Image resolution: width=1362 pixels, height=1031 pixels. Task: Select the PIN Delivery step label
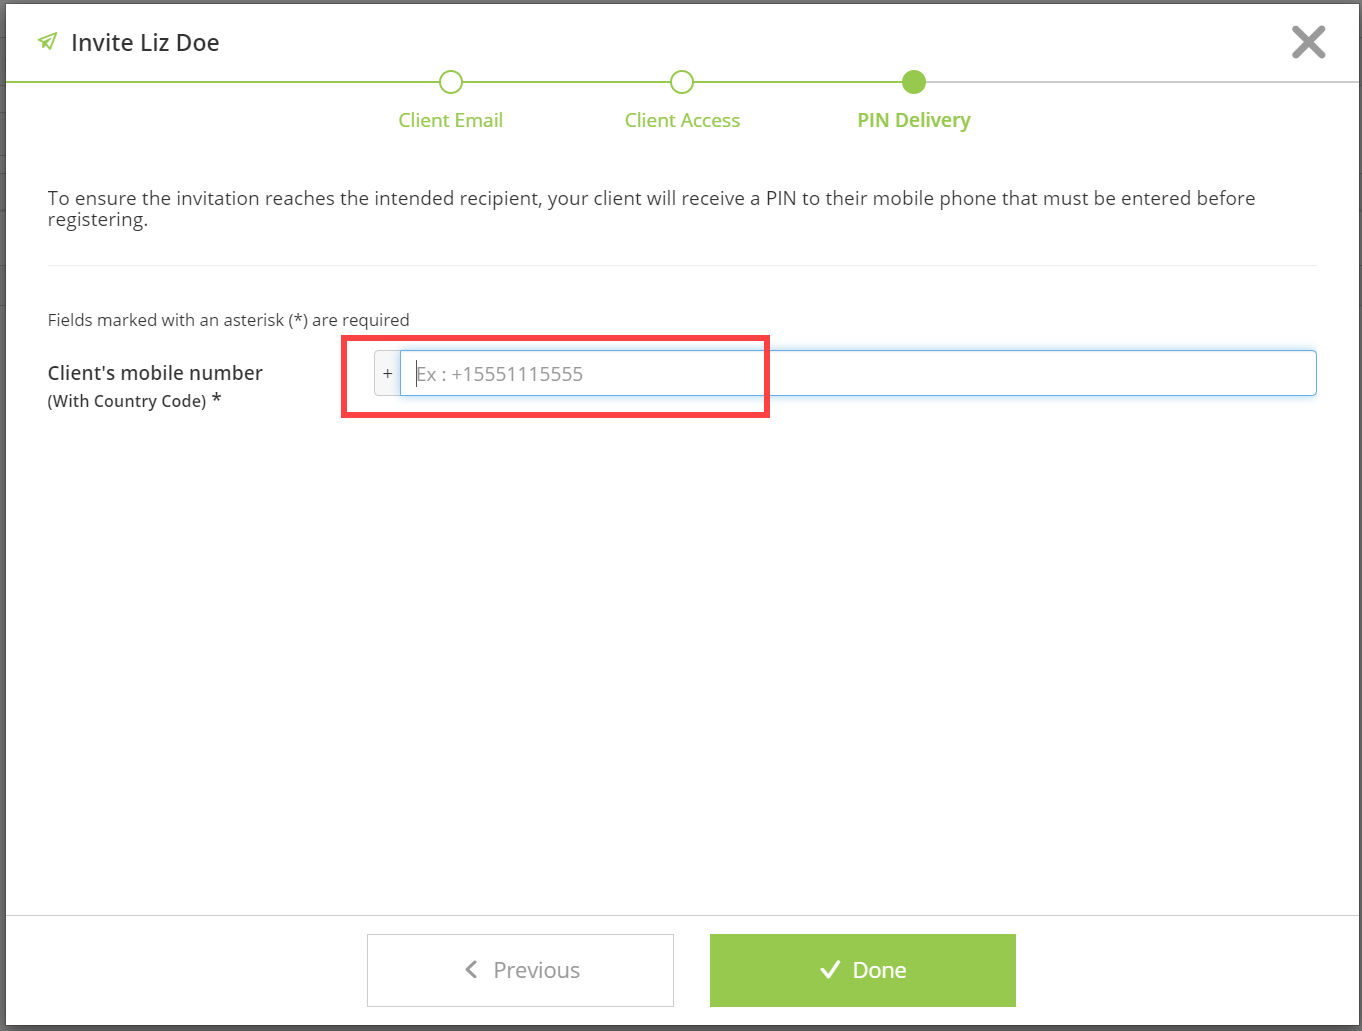[914, 120]
